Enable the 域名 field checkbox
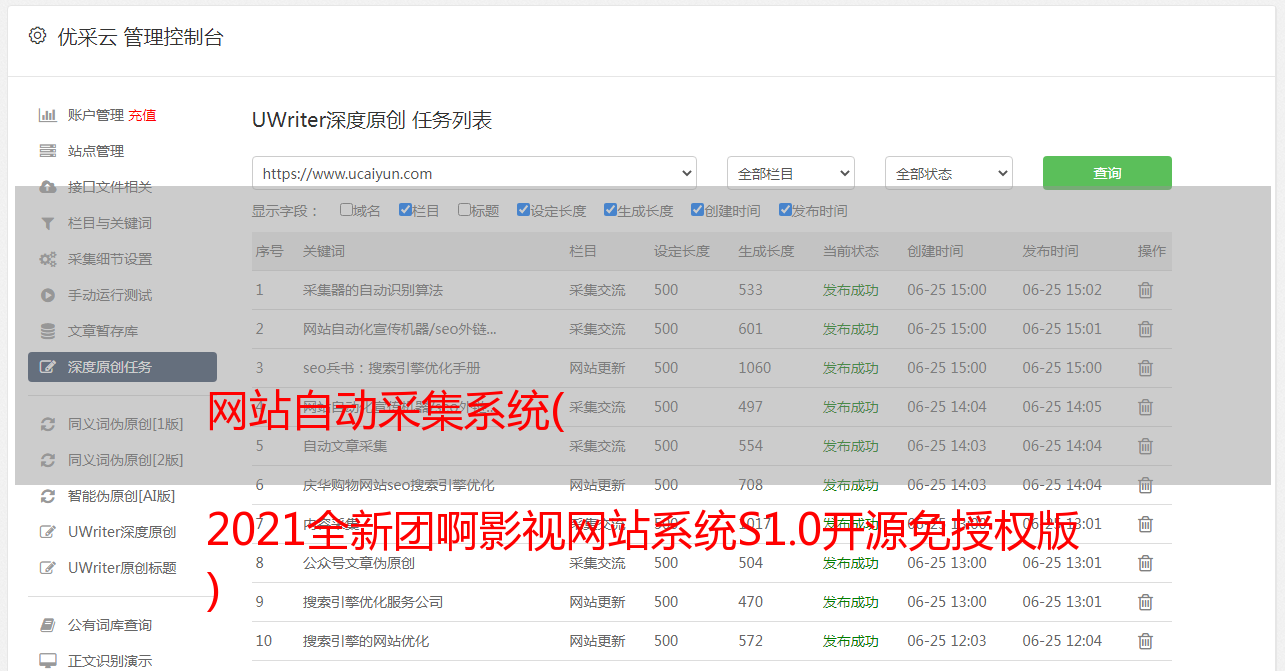Screen dimensions: 1285x671 coord(346,210)
